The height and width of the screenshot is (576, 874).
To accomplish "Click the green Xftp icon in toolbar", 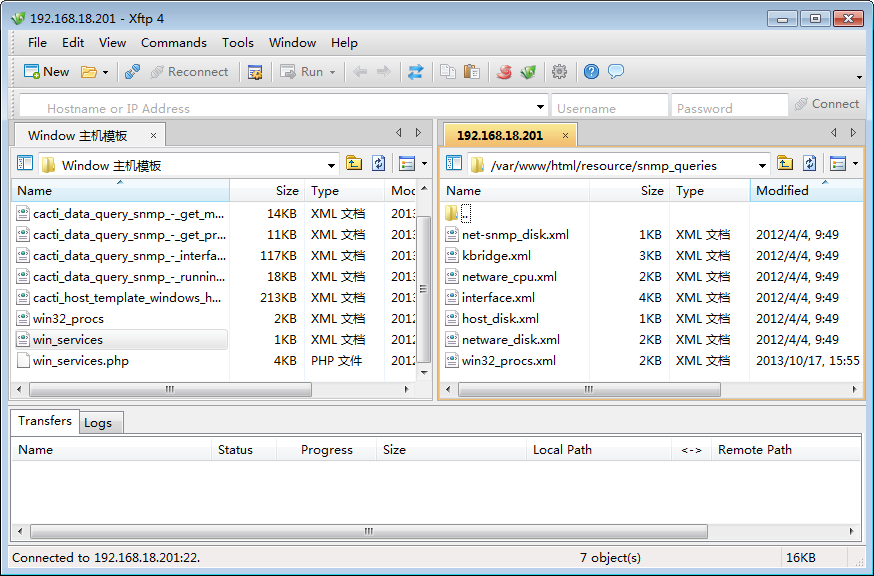I will [528, 72].
